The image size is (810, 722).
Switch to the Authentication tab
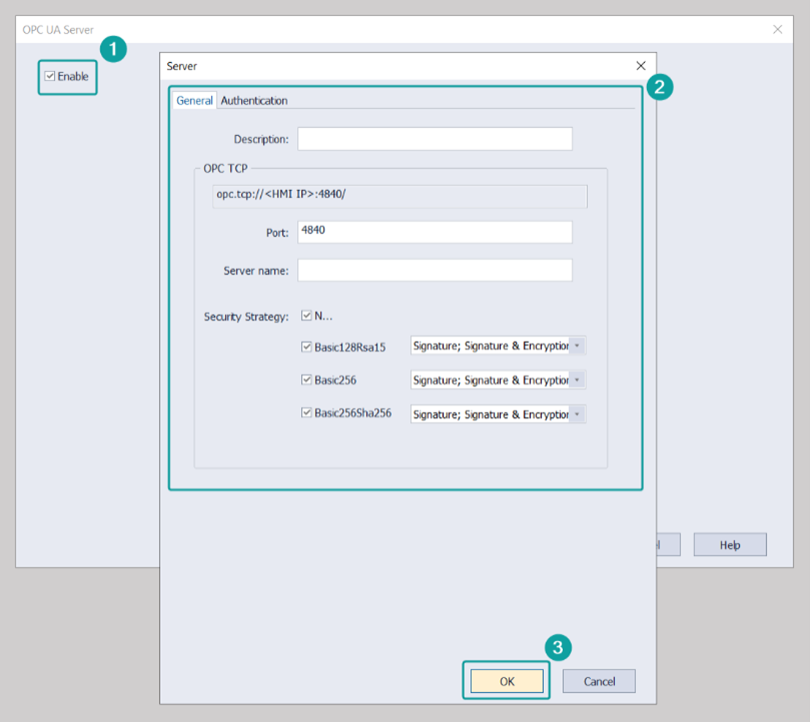click(254, 101)
